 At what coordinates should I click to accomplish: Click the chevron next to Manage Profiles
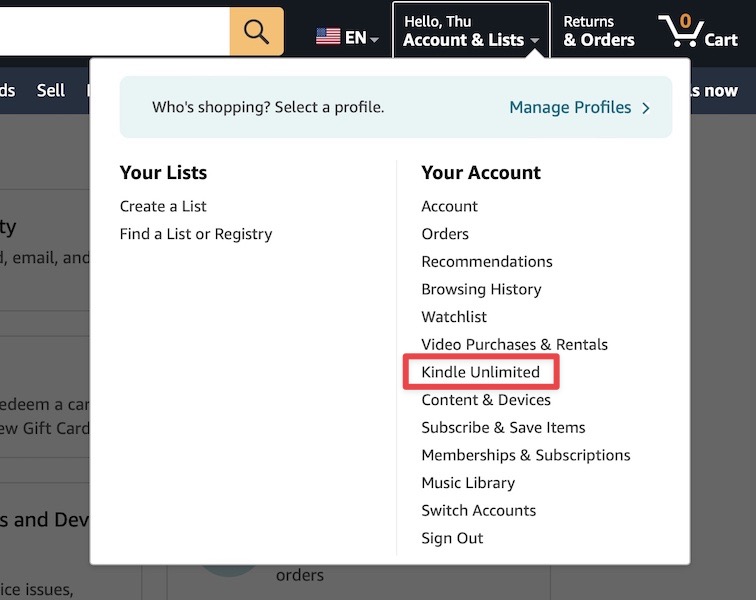(x=646, y=108)
